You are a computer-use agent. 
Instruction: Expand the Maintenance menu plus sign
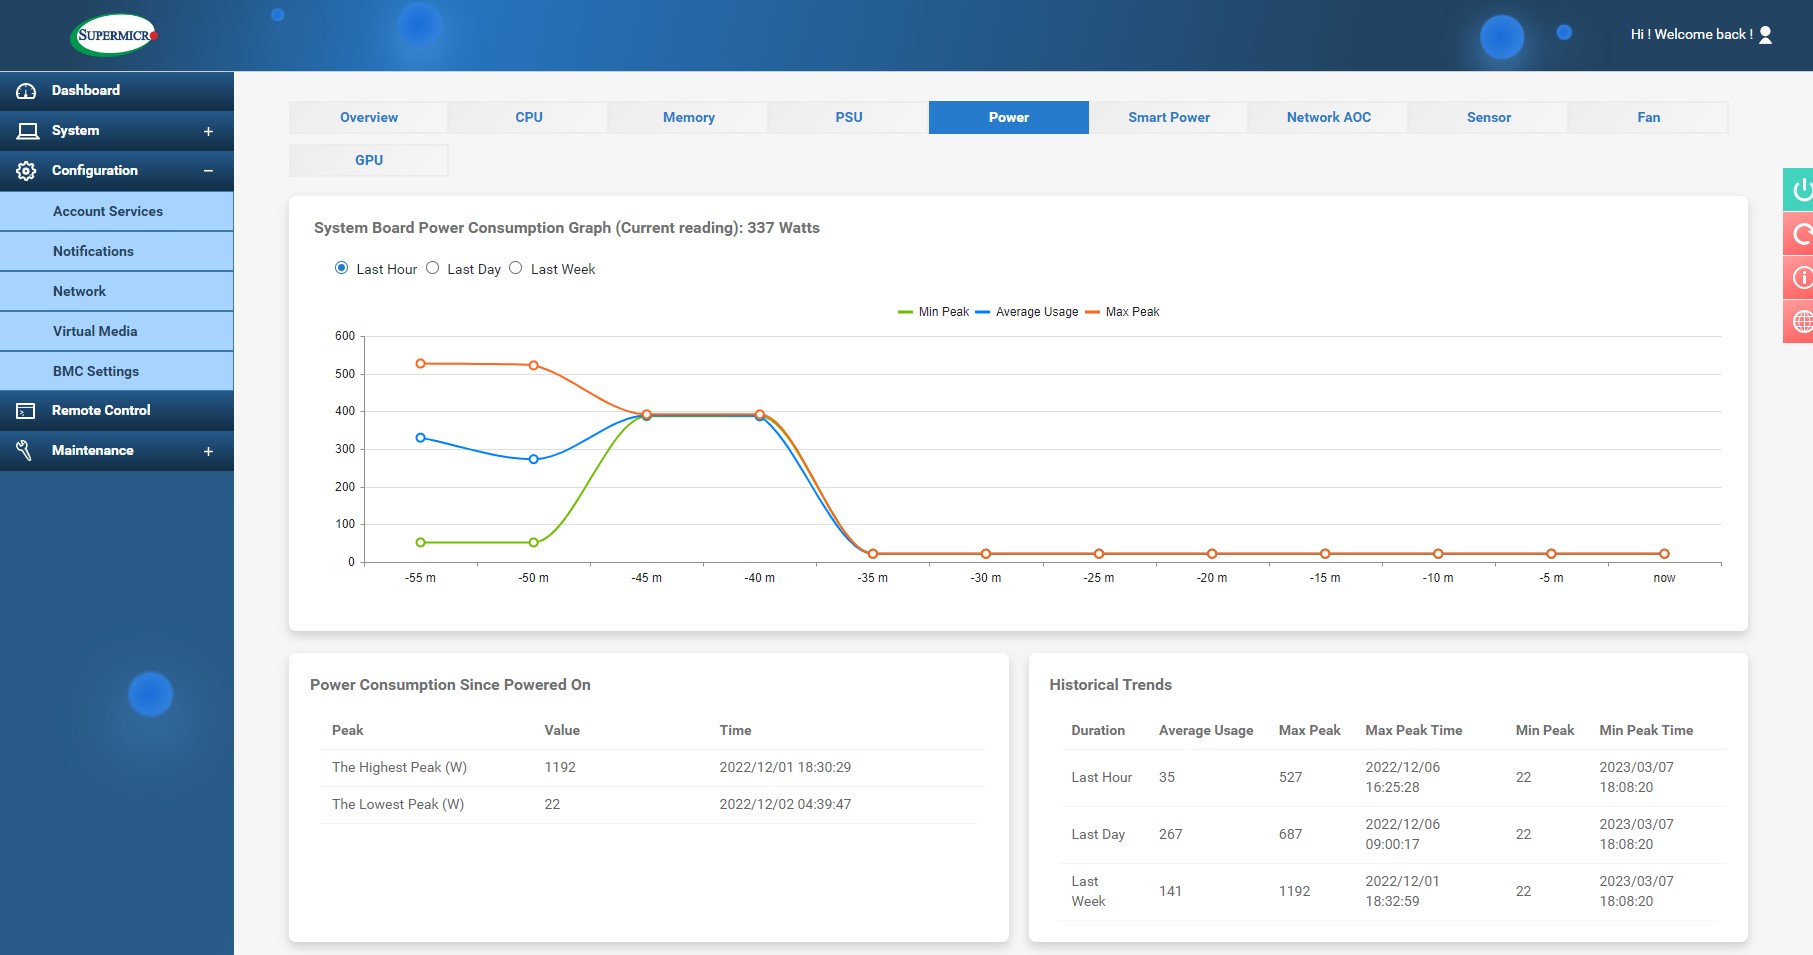tap(208, 451)
